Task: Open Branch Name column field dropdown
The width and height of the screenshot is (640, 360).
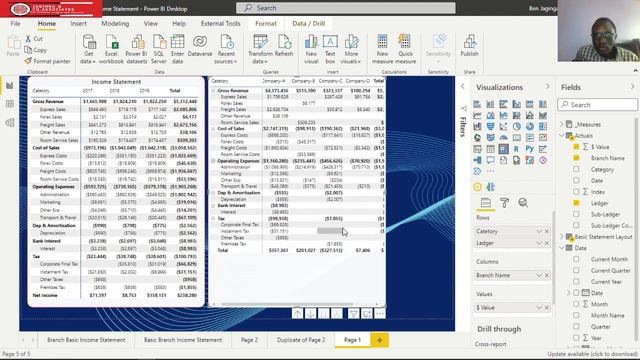Action: coord(539,275)
